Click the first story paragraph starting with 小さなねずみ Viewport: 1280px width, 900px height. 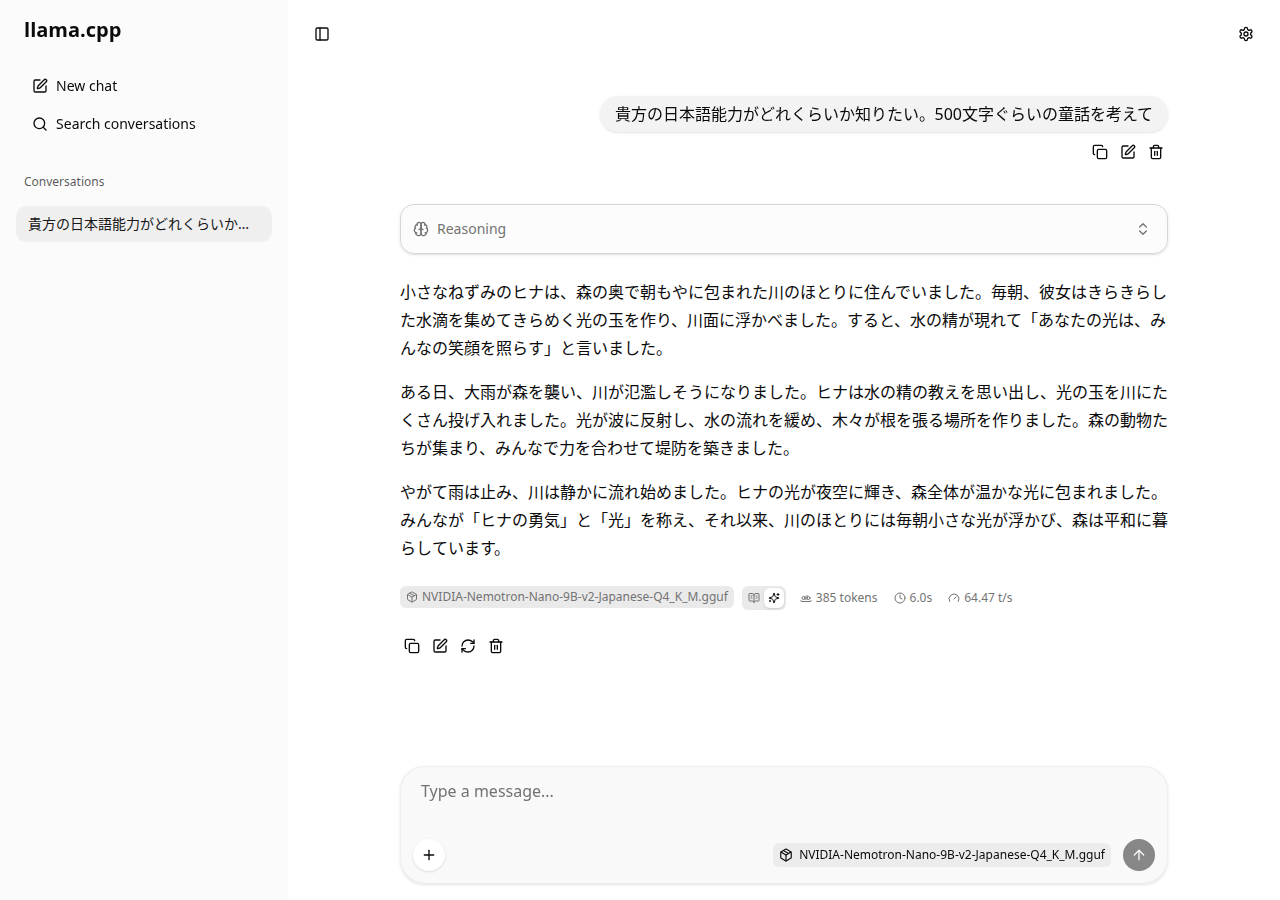[x=784, y=321]
